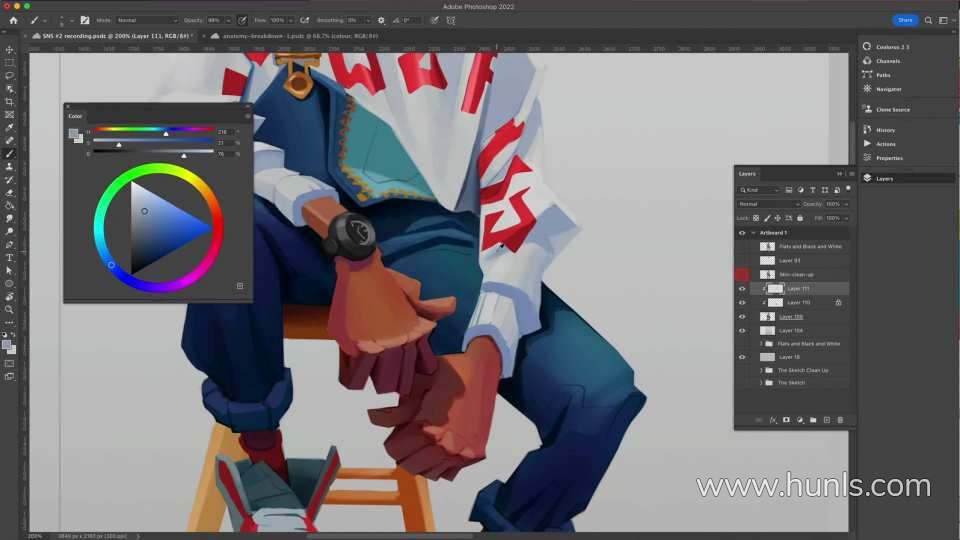Open the Color panel menu
This screenshot has width=960, height=540.
(247, 116)
